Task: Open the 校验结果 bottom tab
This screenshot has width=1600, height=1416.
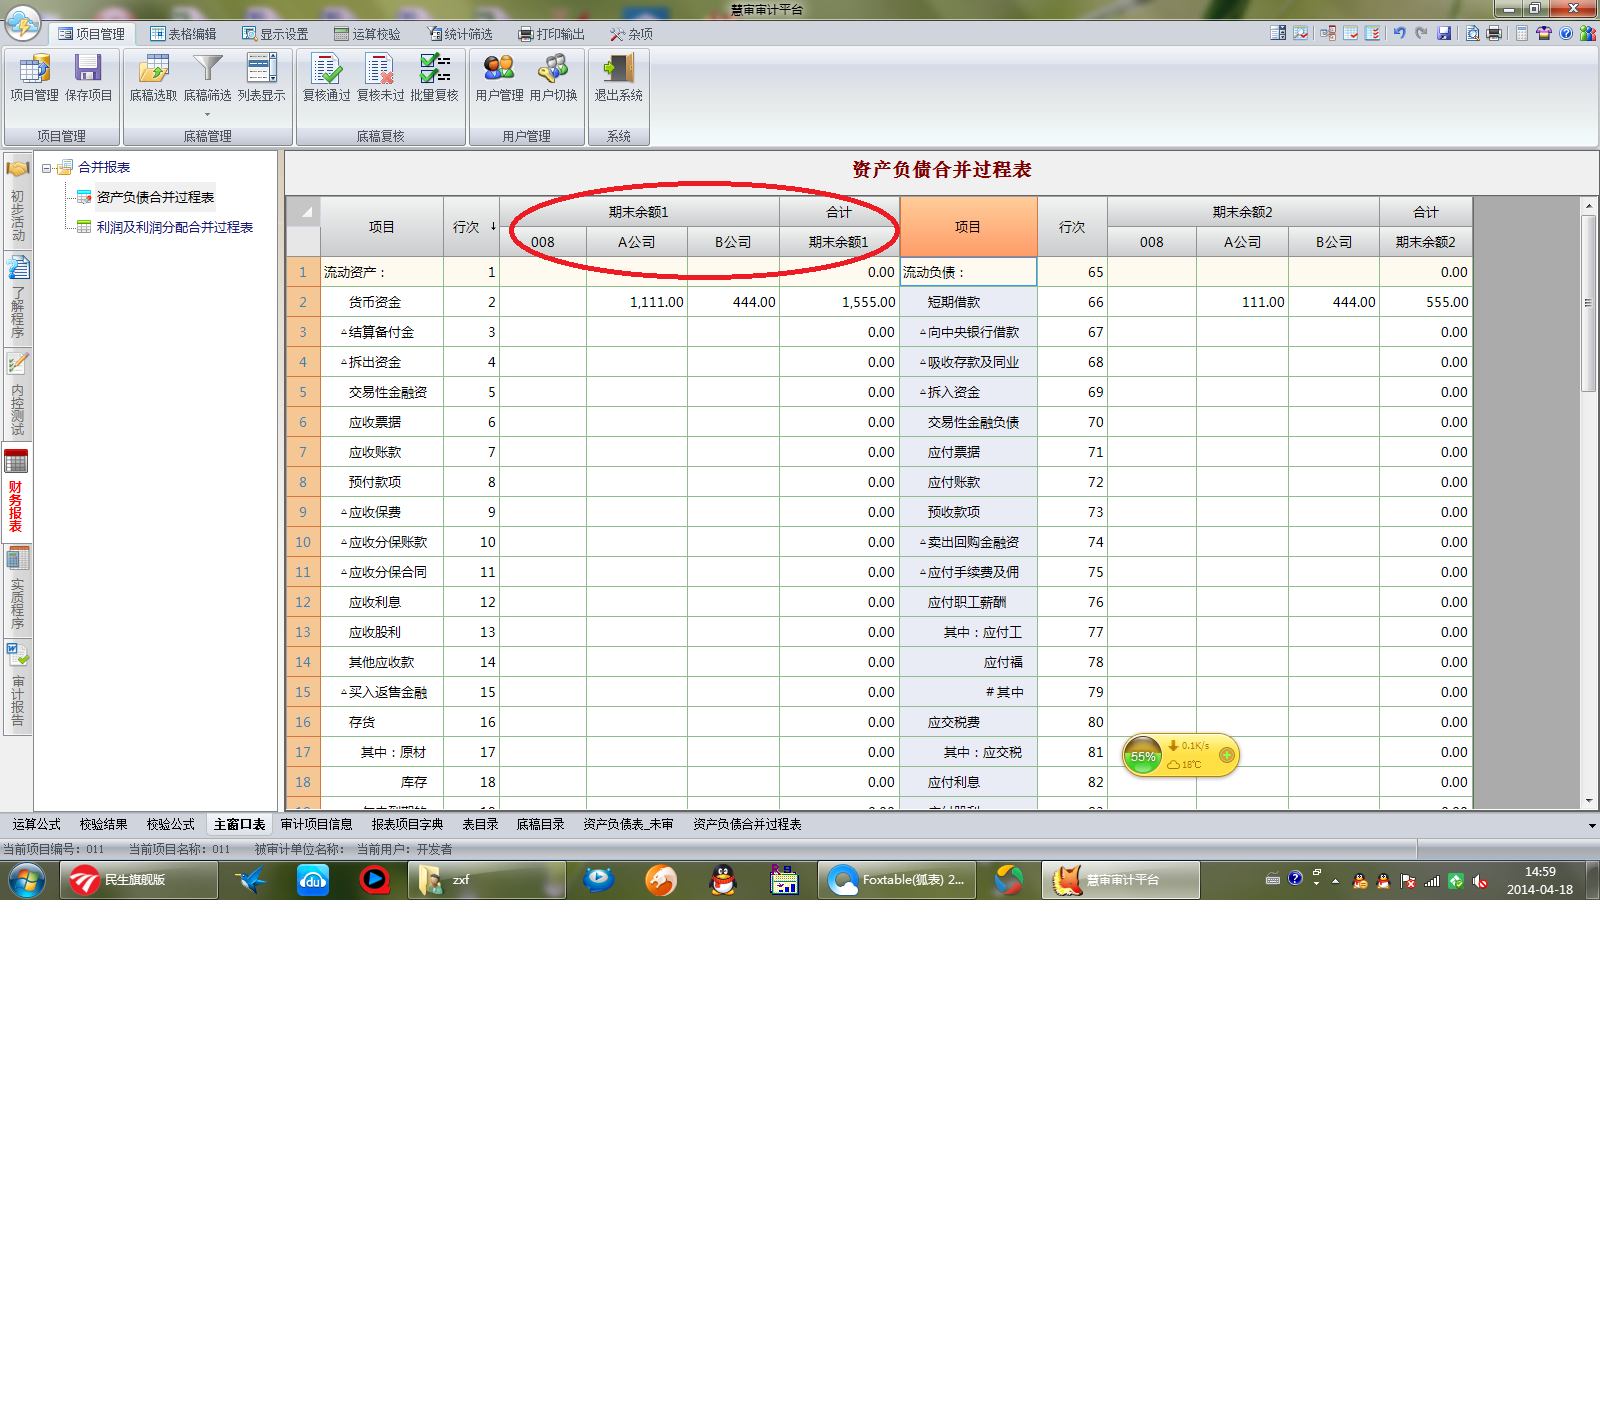Action: pyautogui.click(x=104, y=824)
